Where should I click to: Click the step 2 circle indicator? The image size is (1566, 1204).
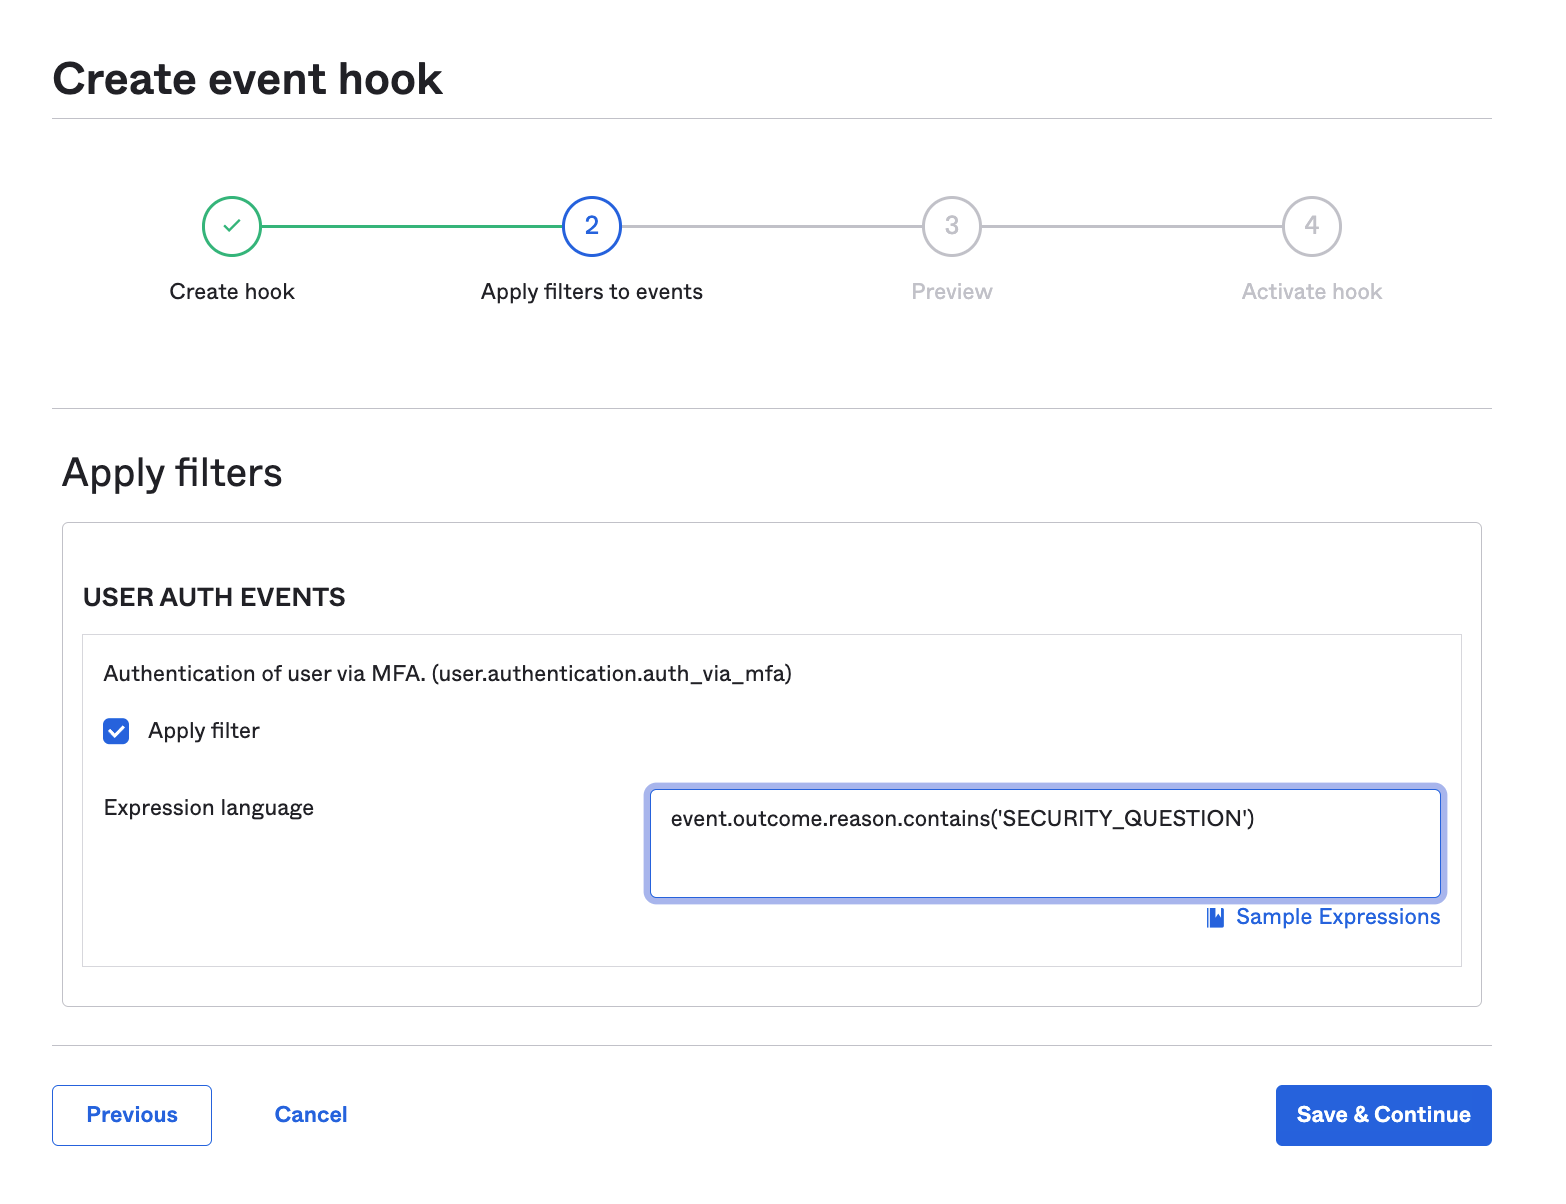tap(592, 227)
